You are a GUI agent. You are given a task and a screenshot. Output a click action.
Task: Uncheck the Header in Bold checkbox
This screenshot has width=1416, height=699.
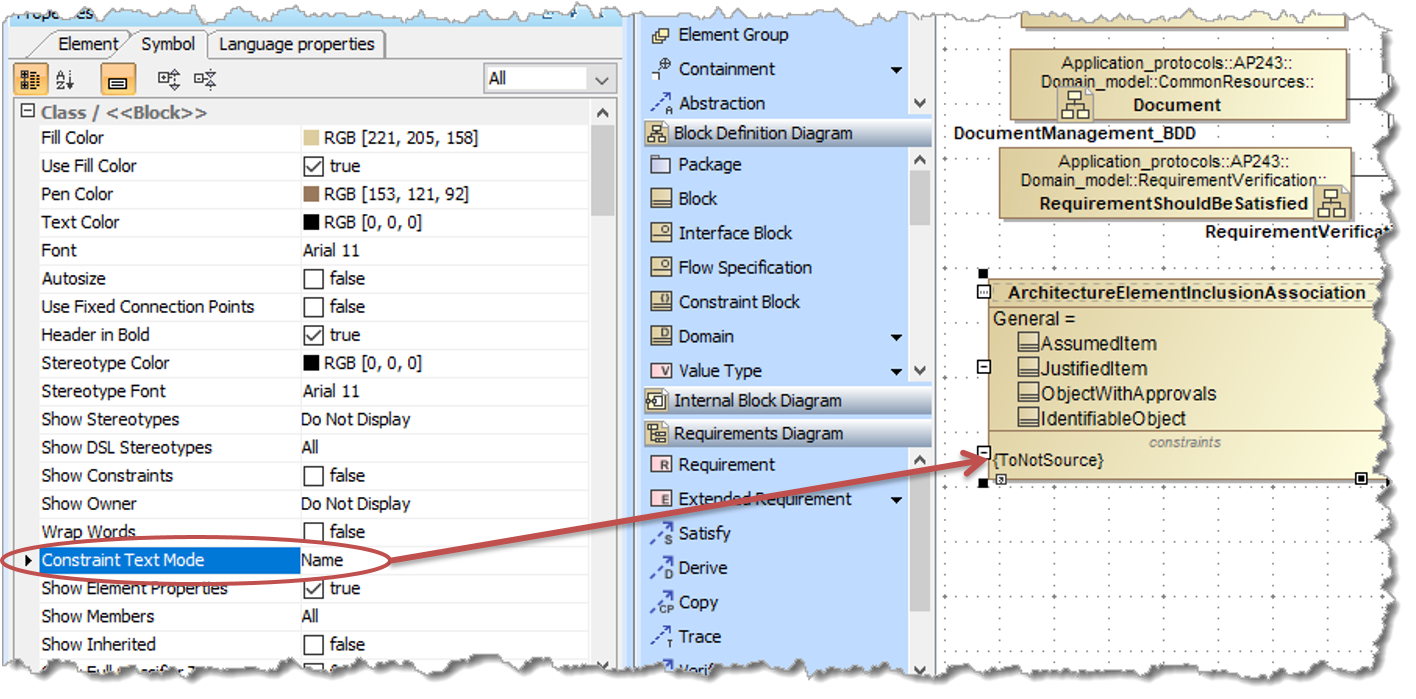pos(313,335)
